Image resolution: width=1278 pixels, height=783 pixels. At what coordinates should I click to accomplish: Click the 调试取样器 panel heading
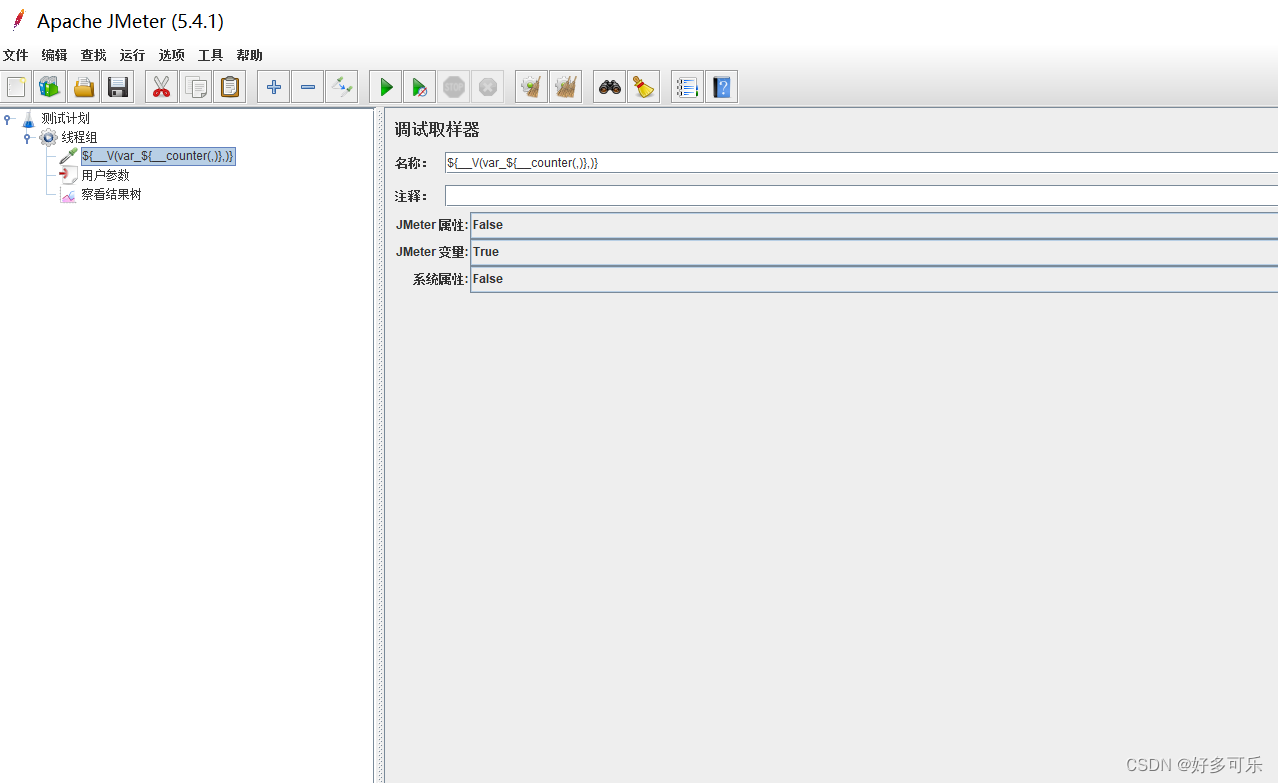coord(437,130)
